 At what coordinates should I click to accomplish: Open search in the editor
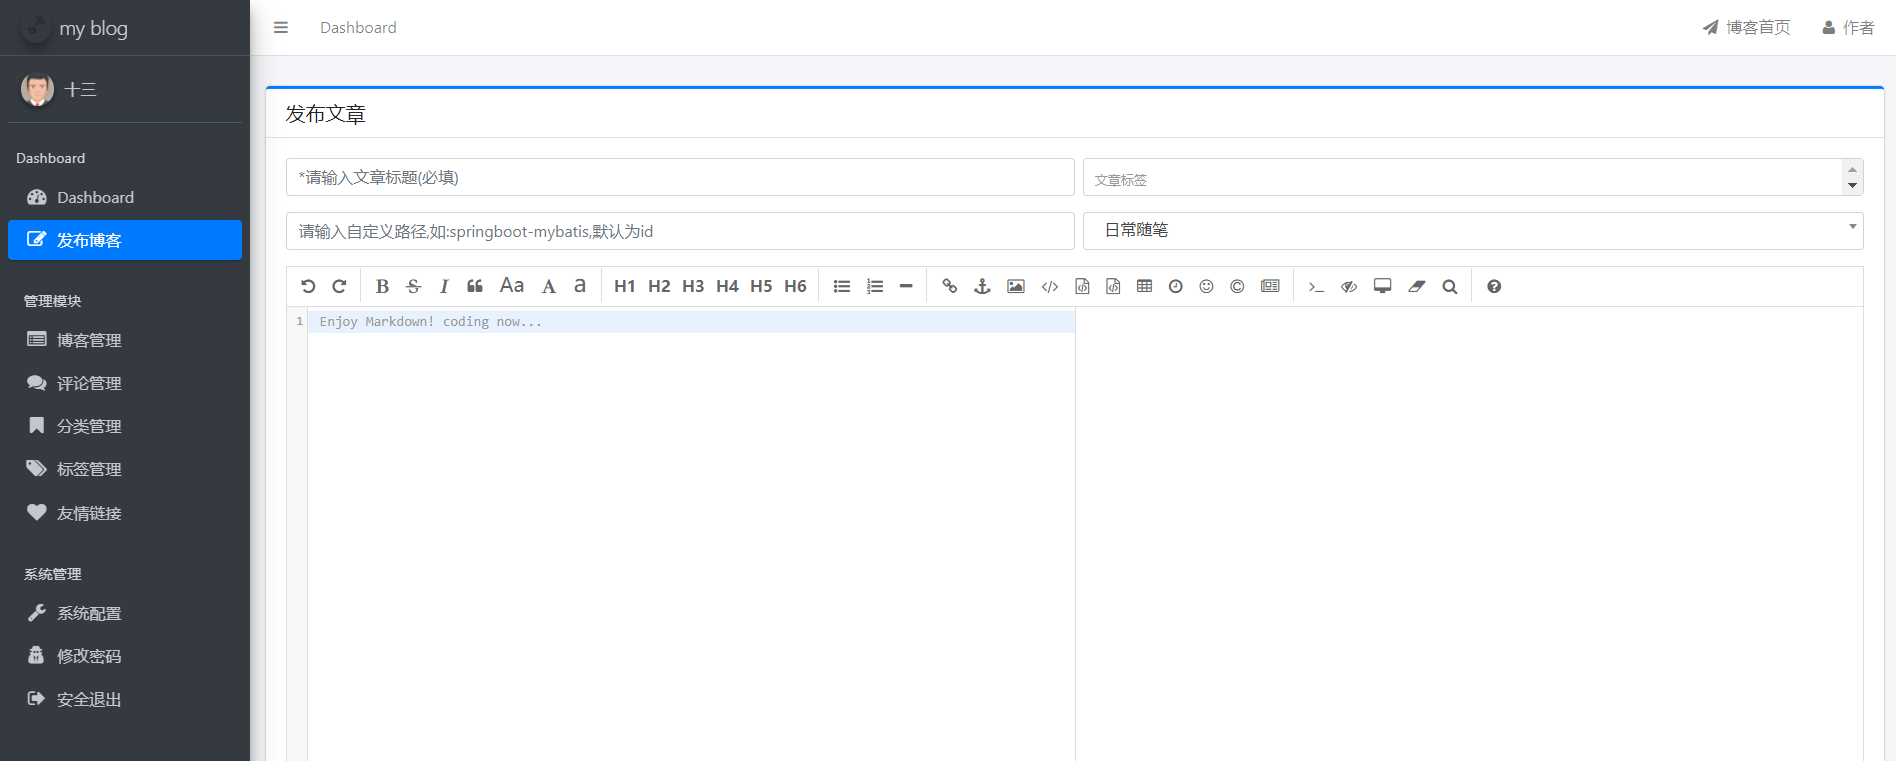[1450, 286]
